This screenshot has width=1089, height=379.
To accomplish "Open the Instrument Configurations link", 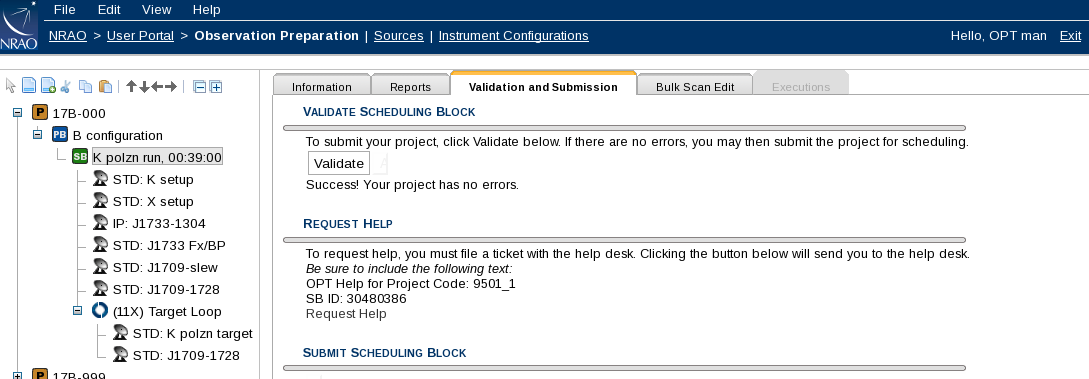I will [x=513, y=35].
